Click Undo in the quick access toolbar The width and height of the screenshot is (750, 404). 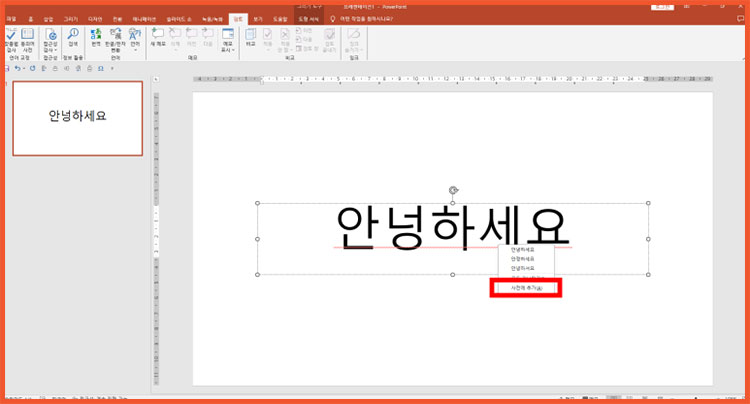pos(17,68)
